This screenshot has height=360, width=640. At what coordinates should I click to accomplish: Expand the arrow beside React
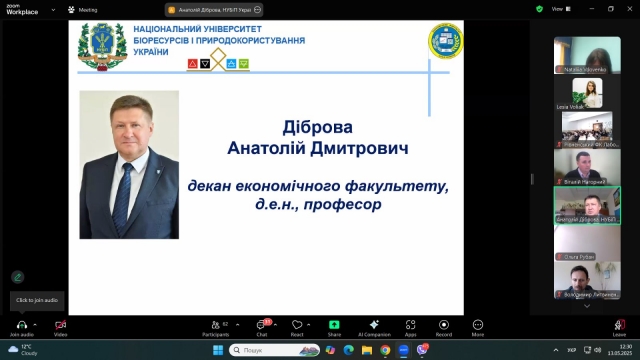[x=309, y=325]
